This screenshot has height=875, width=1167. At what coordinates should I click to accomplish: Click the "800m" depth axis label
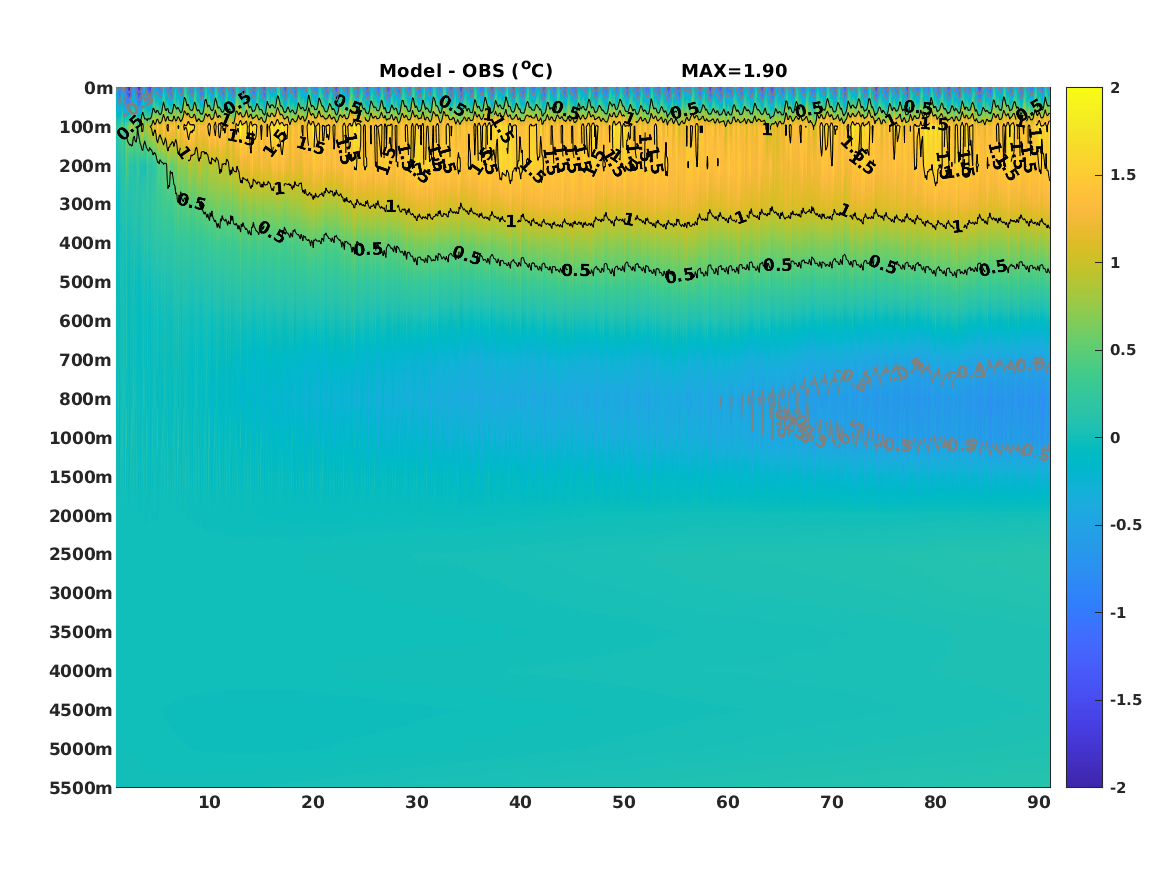(86, 399)
